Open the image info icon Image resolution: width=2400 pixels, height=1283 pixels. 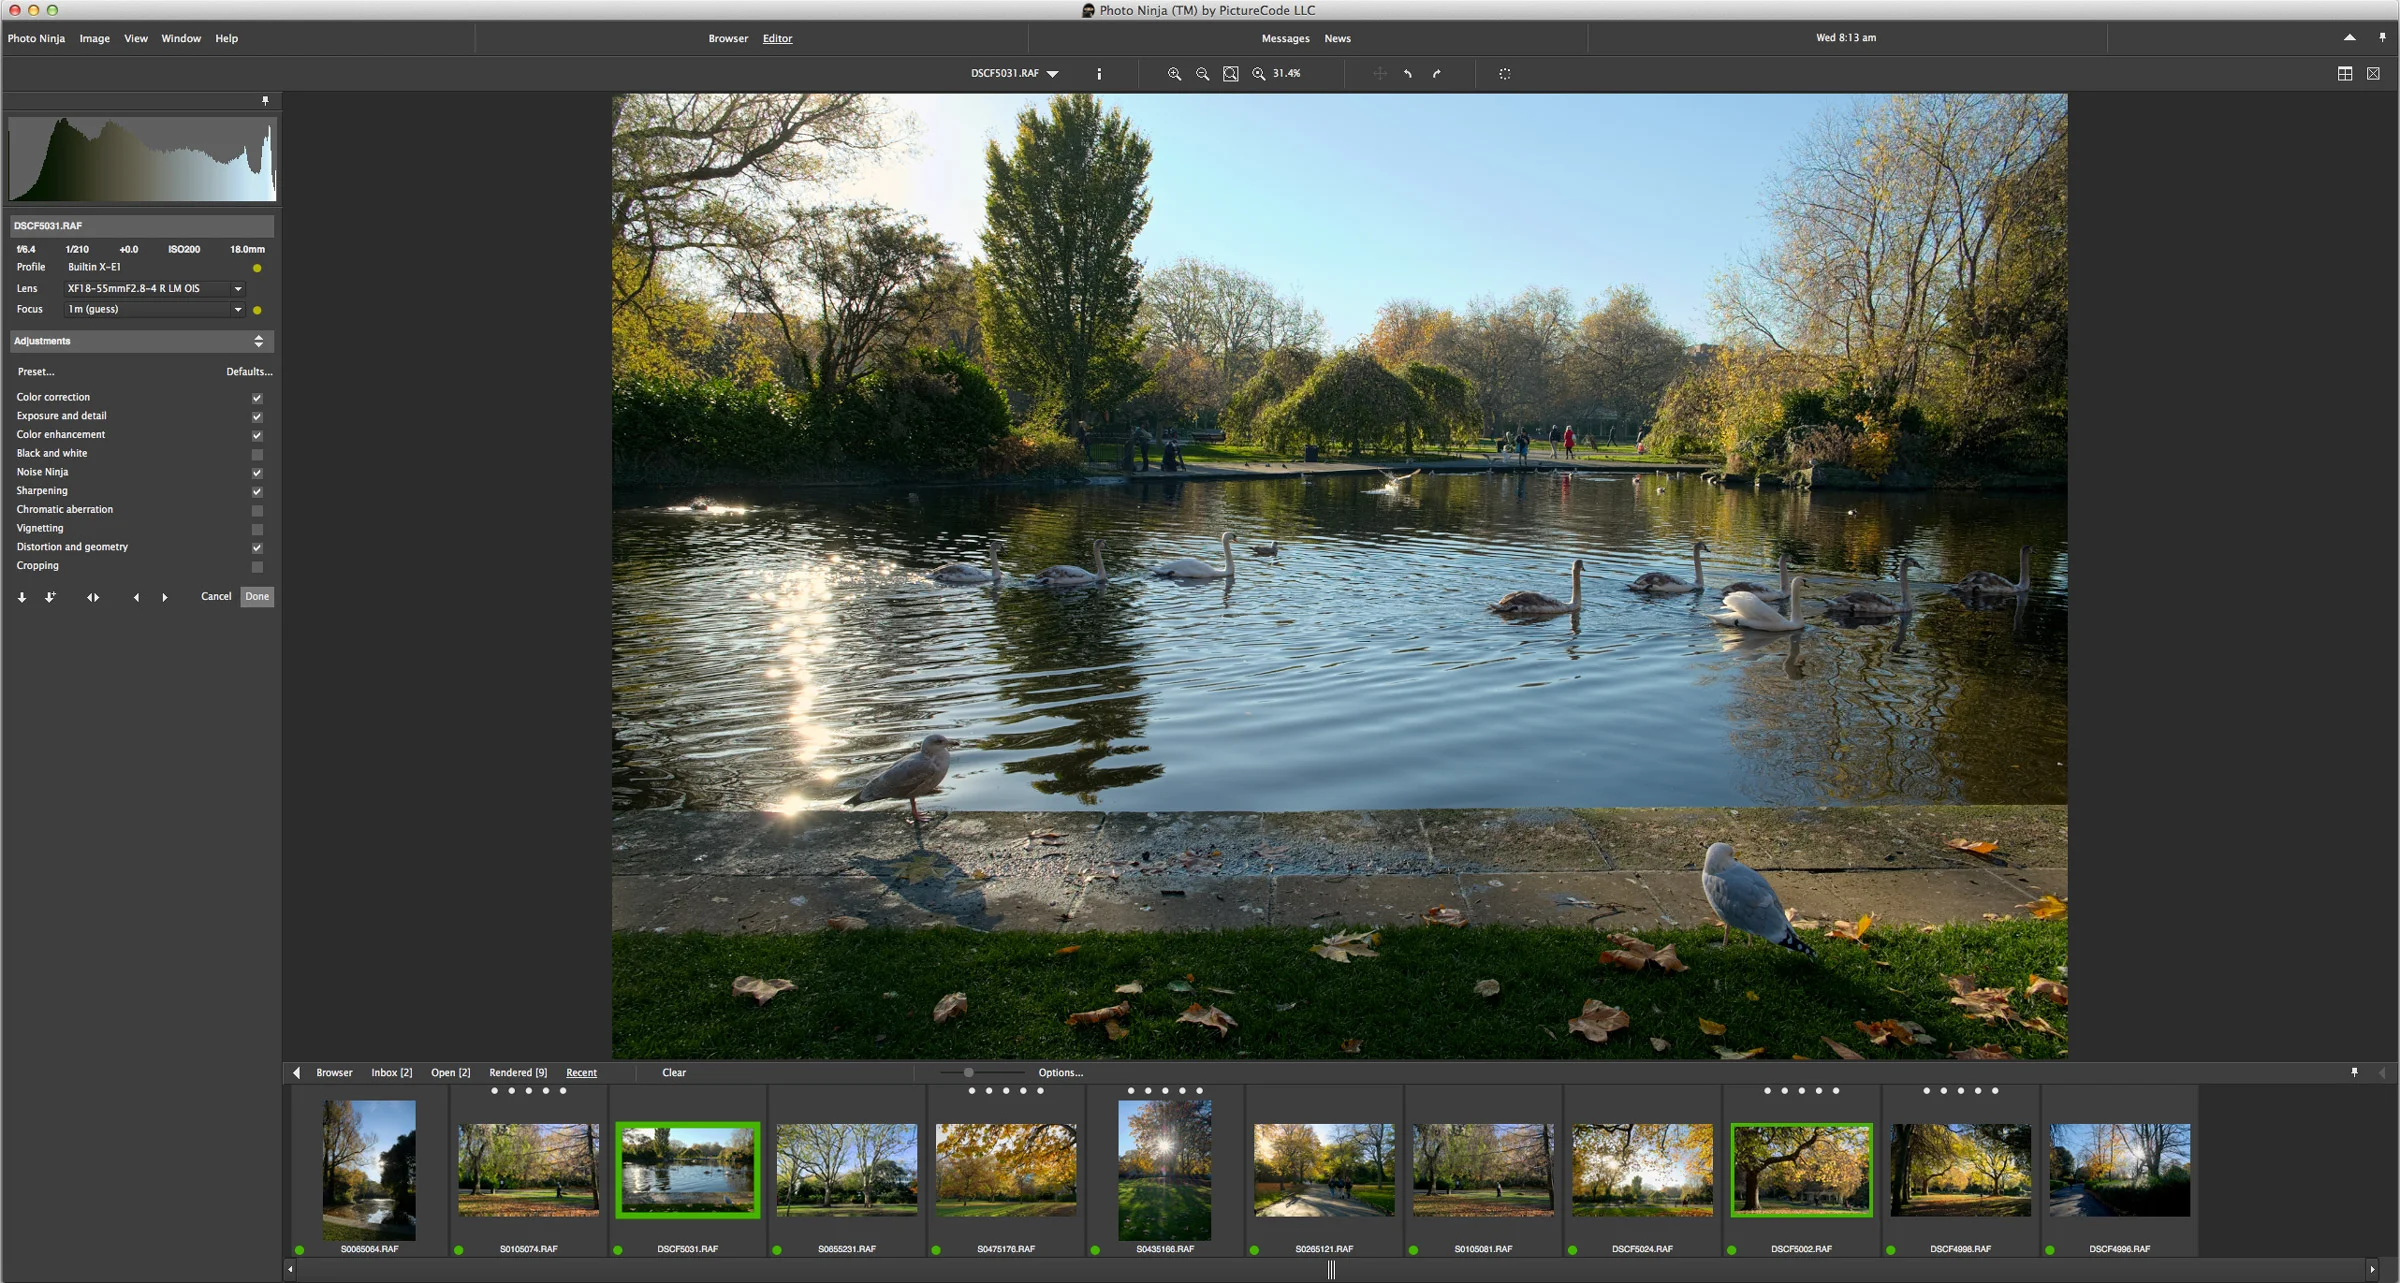[x=1099, y=74]
